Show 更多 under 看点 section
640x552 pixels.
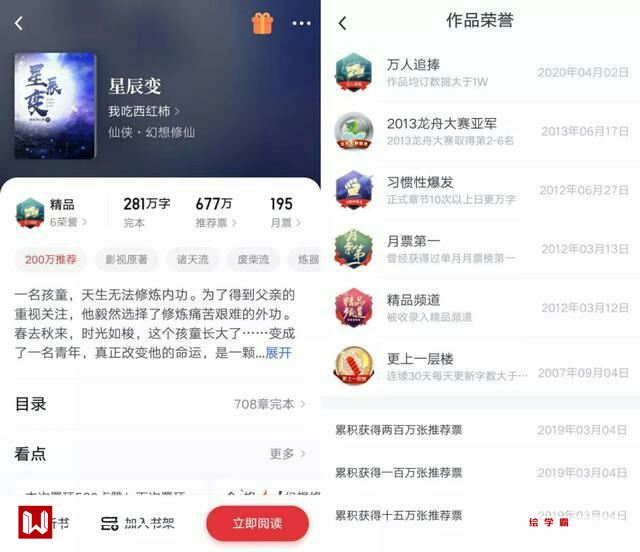click(287, 454)
